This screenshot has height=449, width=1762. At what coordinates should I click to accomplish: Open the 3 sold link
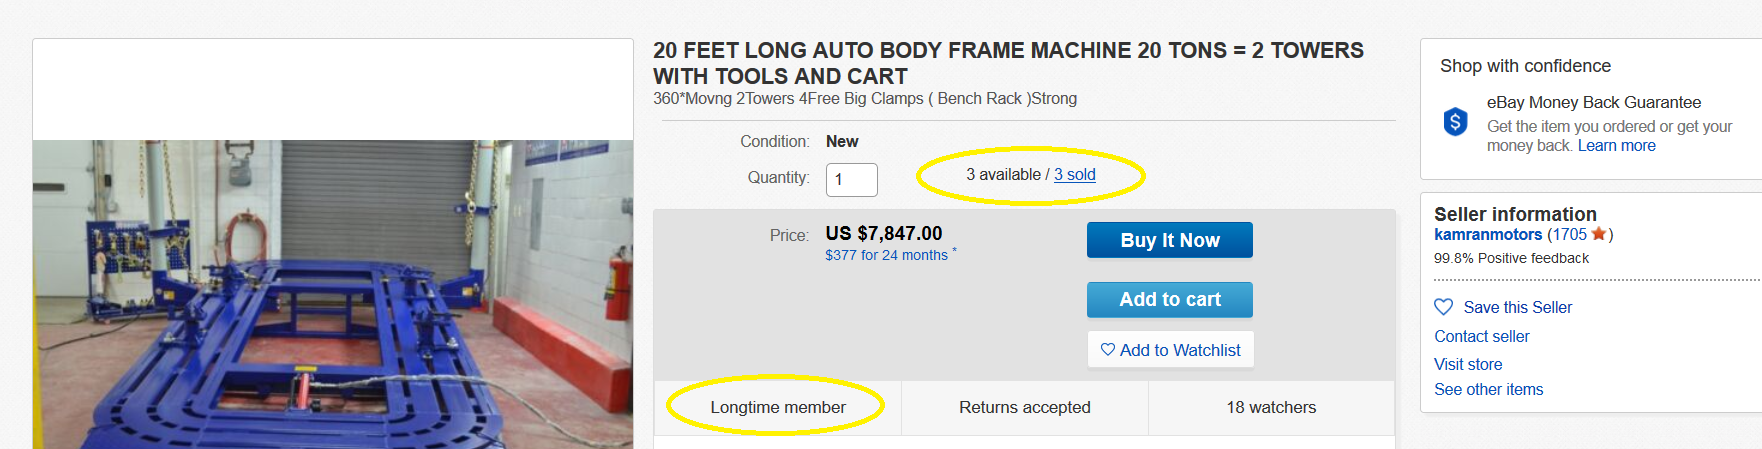[1075, 174]
